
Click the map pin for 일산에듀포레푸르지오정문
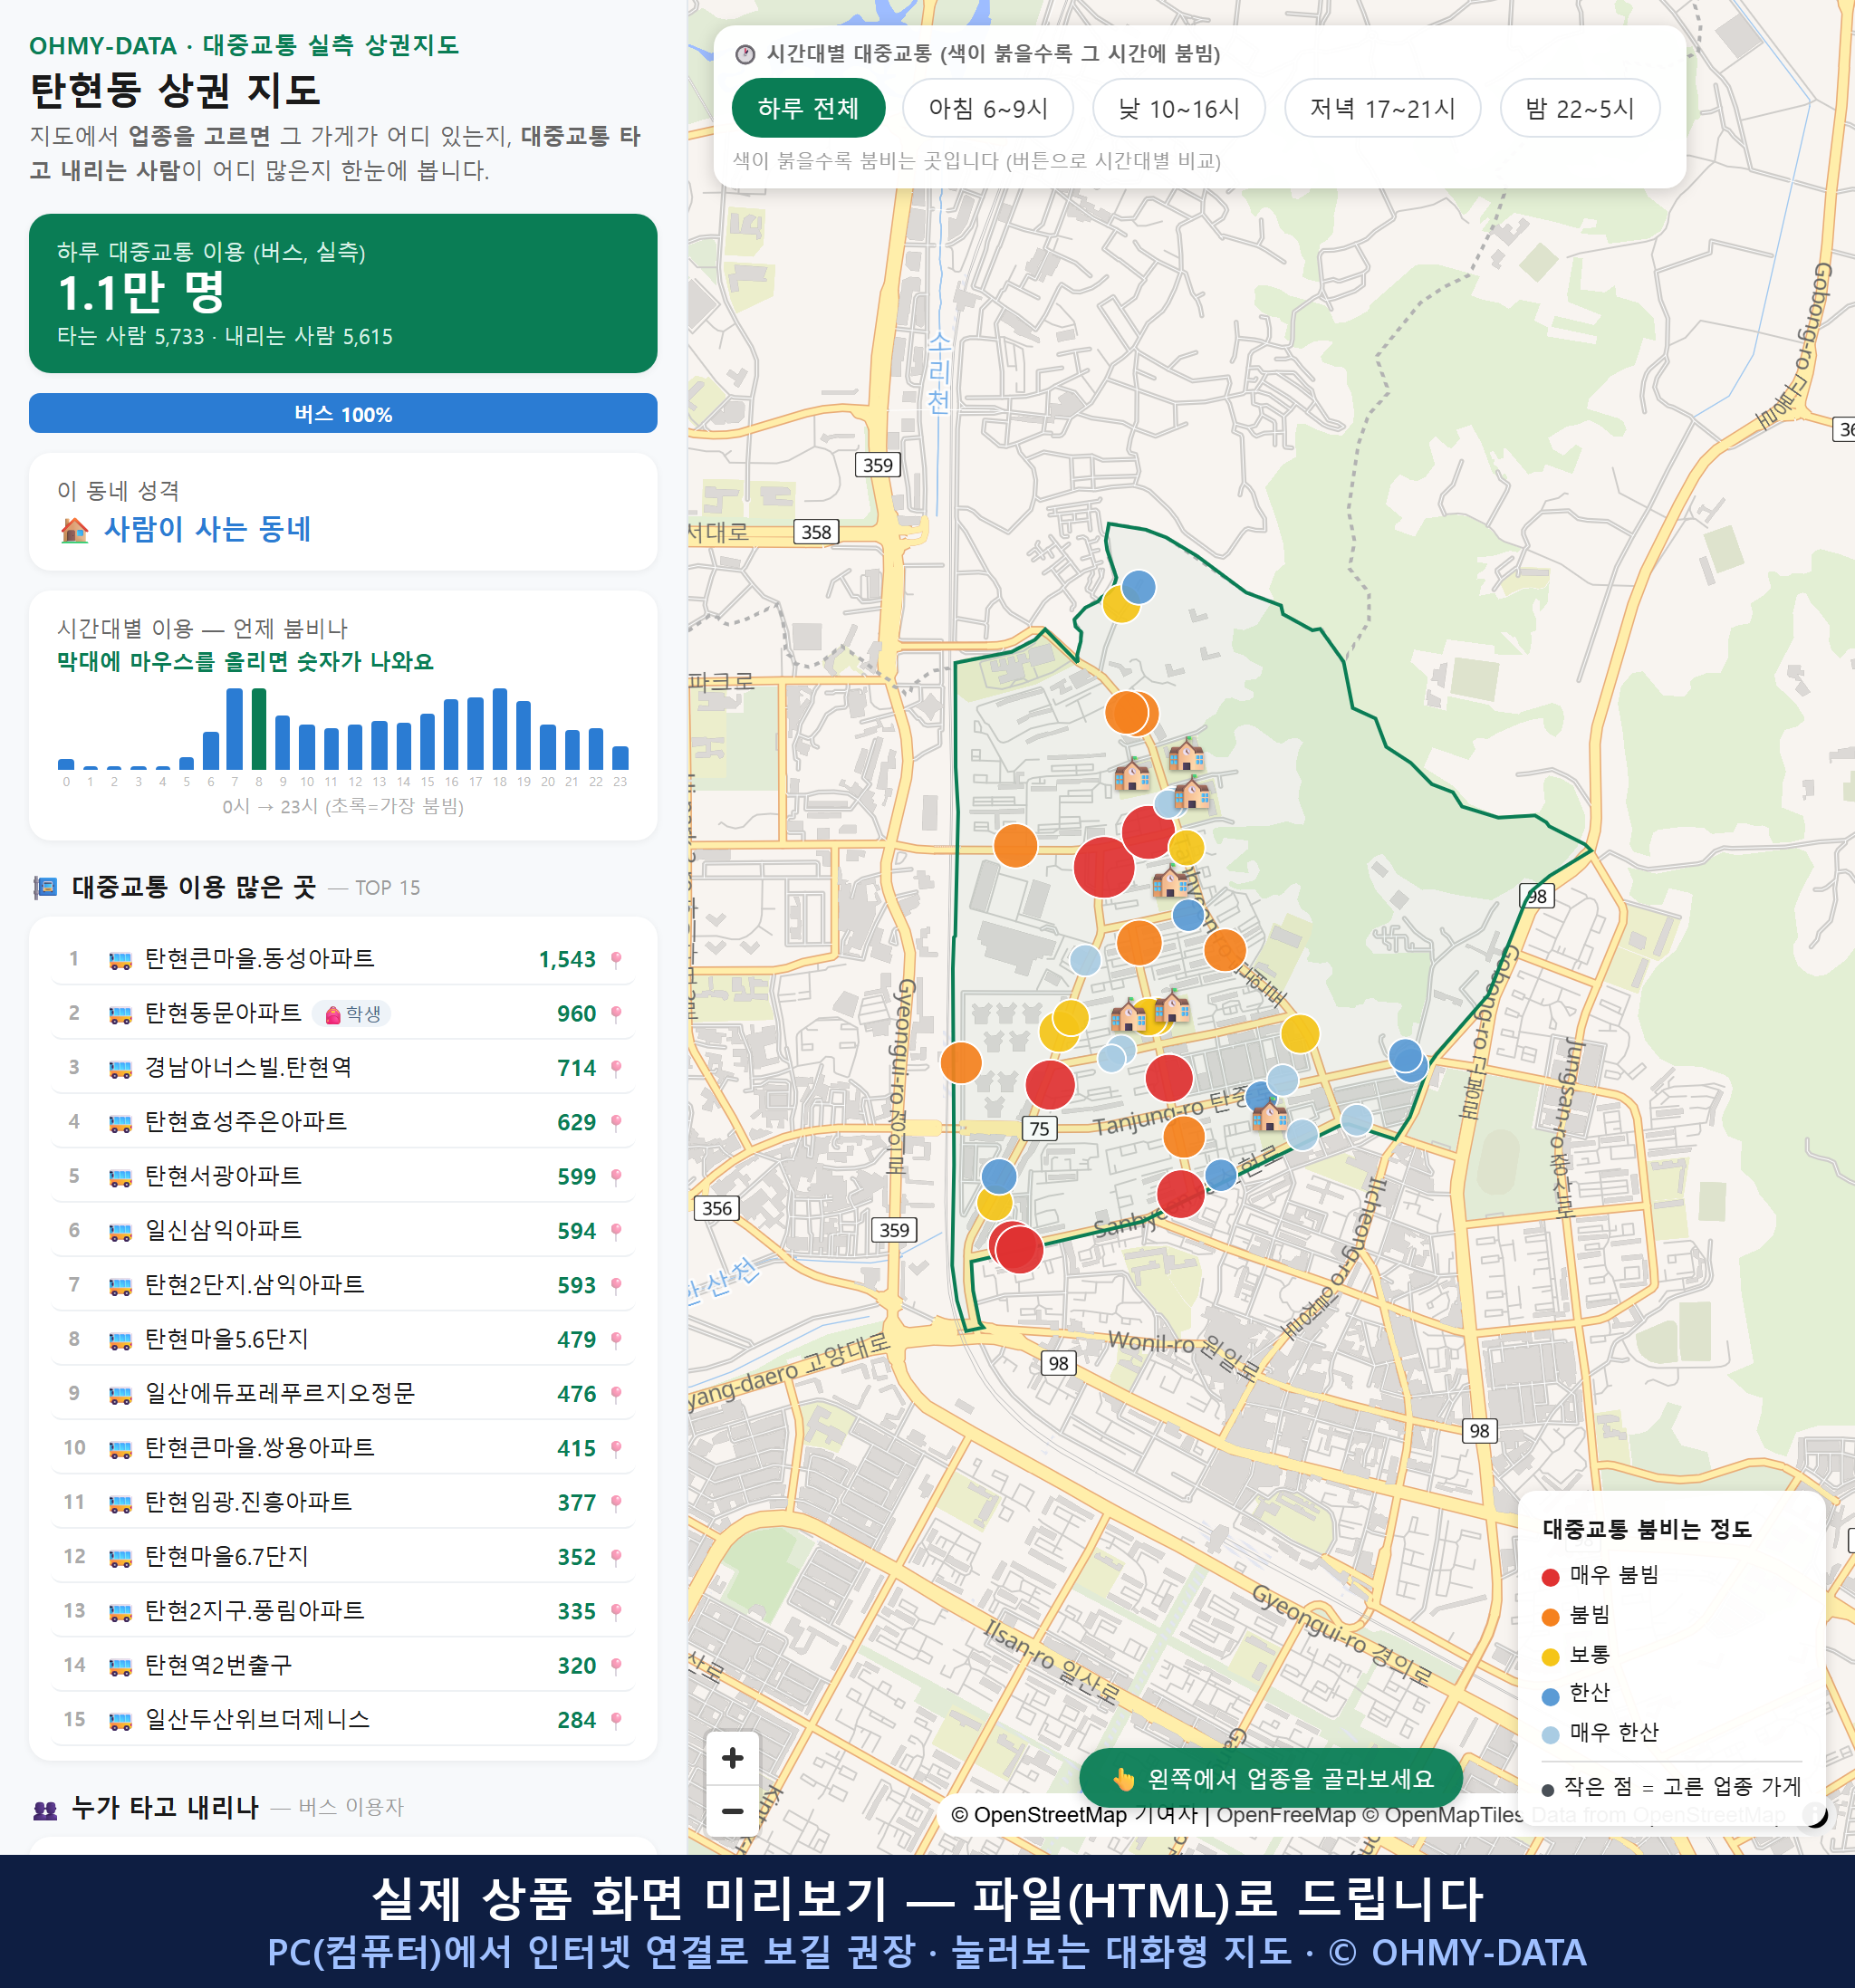pyautogui.click(x=616, y=1394)
